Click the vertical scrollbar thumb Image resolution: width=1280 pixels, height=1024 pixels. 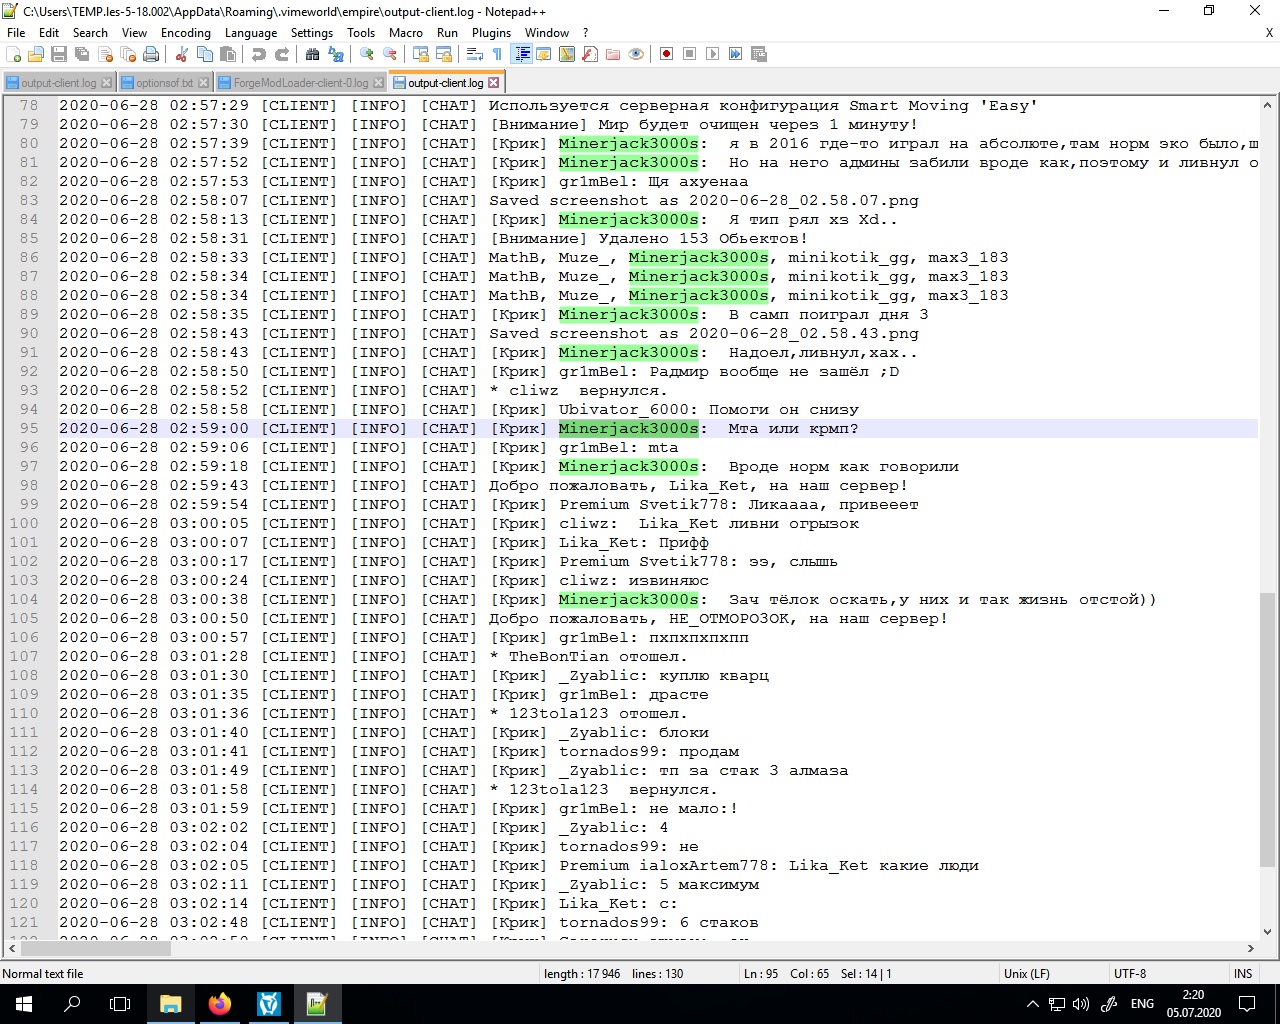pyautogui.click(x=1268, y=730)
